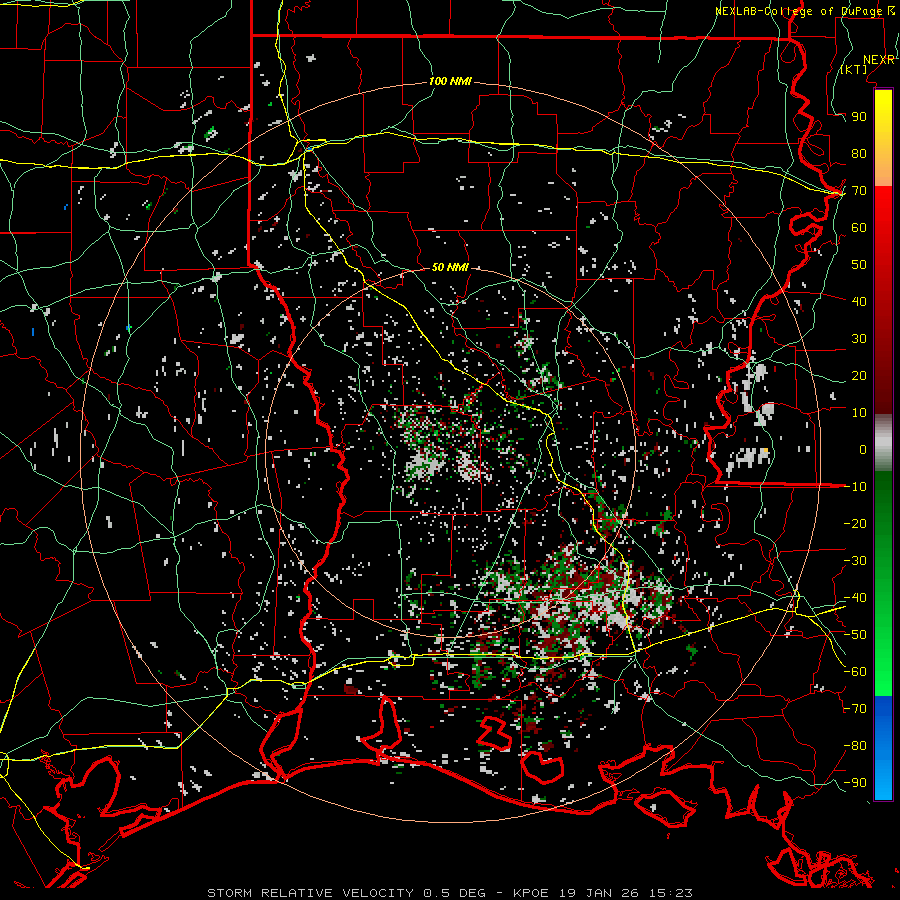
Task: Click the 20 value on velocity scale
Action: (x=859, y=376)
